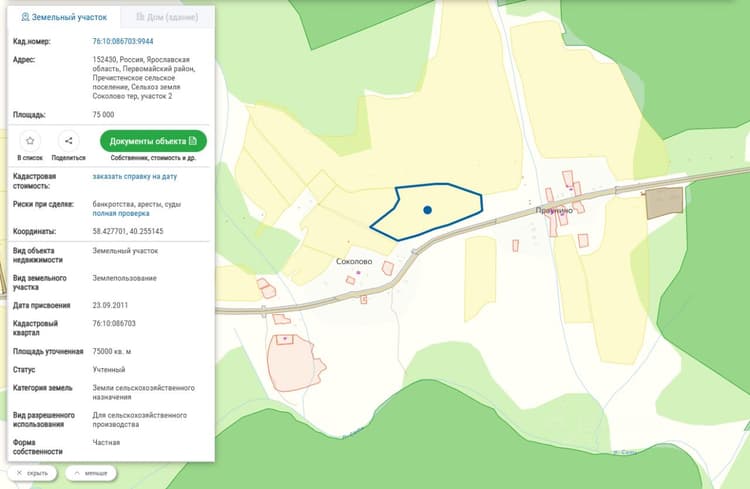Open полная проверка link

point(121,213)
